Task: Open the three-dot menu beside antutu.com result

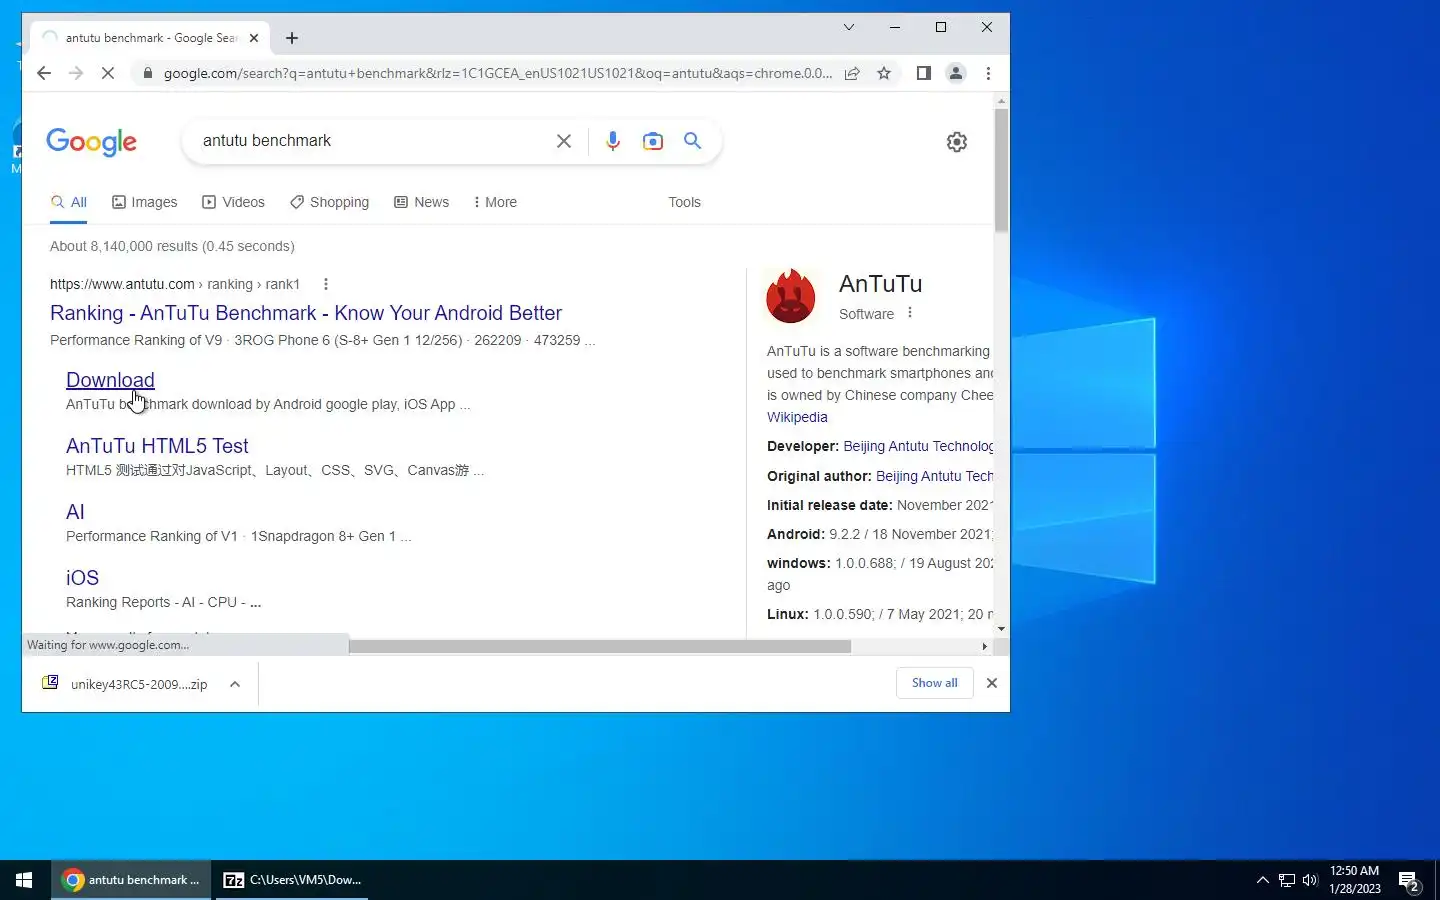Action: point(326,284)
